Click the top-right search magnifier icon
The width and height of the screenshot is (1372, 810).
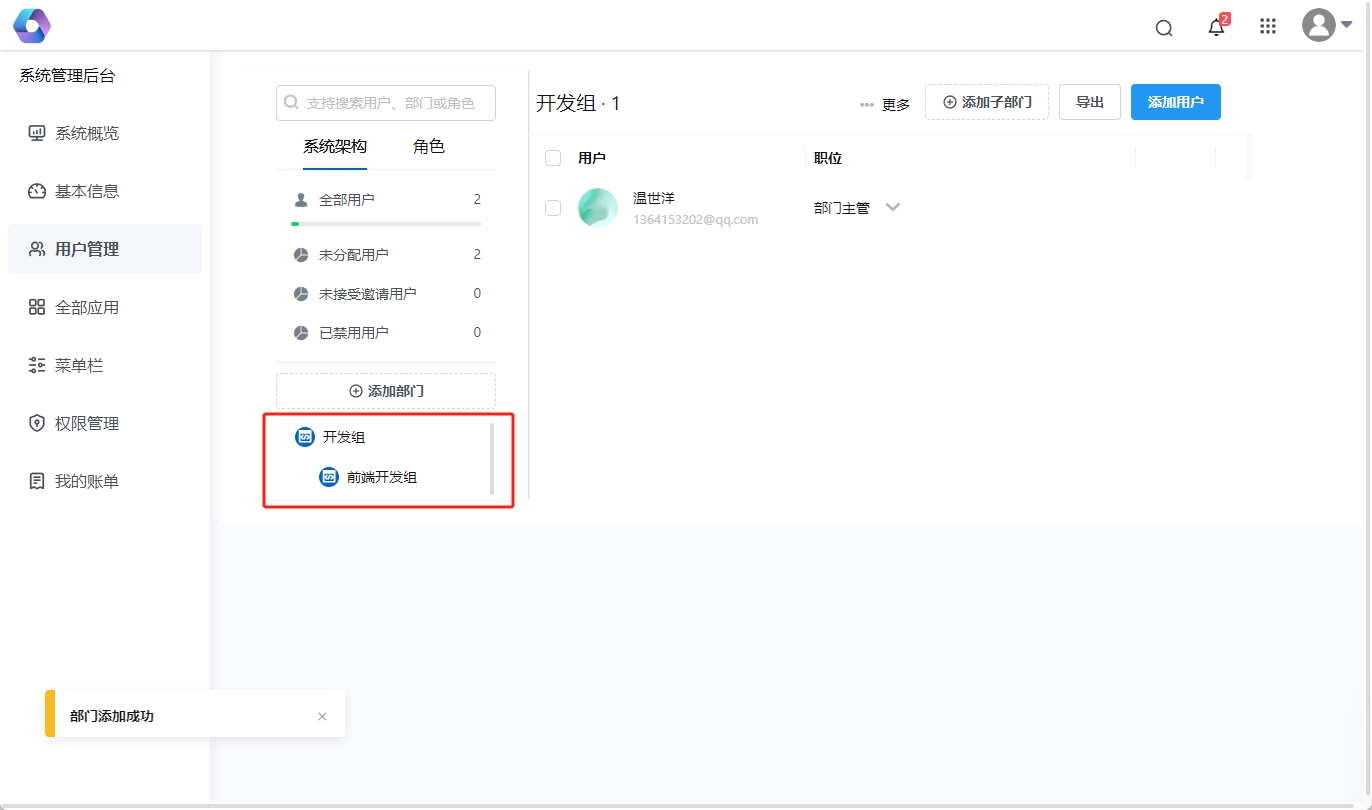pos(1163,27)
